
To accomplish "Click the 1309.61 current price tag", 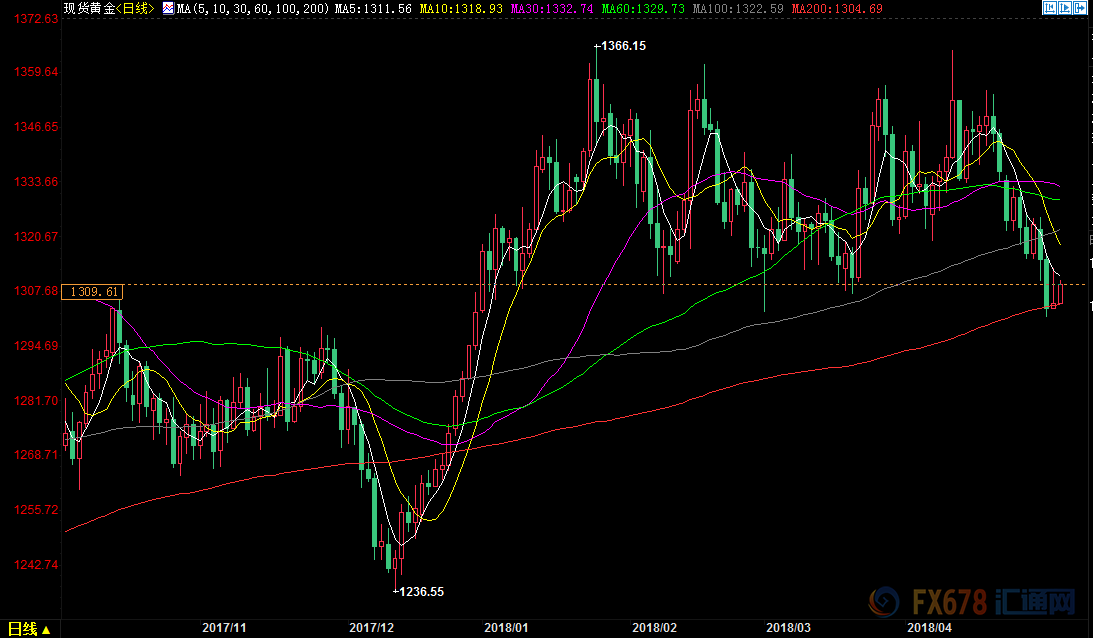I will 93,291.
